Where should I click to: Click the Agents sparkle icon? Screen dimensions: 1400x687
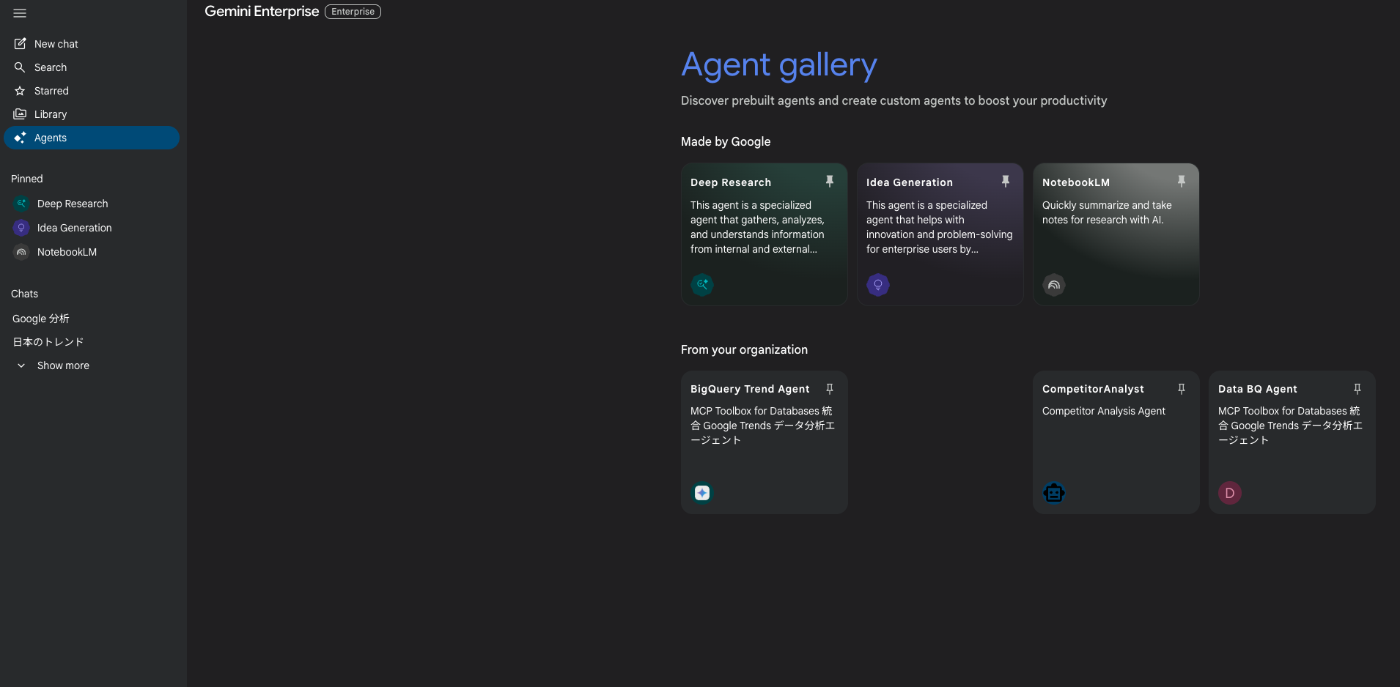tap(20, 138)
